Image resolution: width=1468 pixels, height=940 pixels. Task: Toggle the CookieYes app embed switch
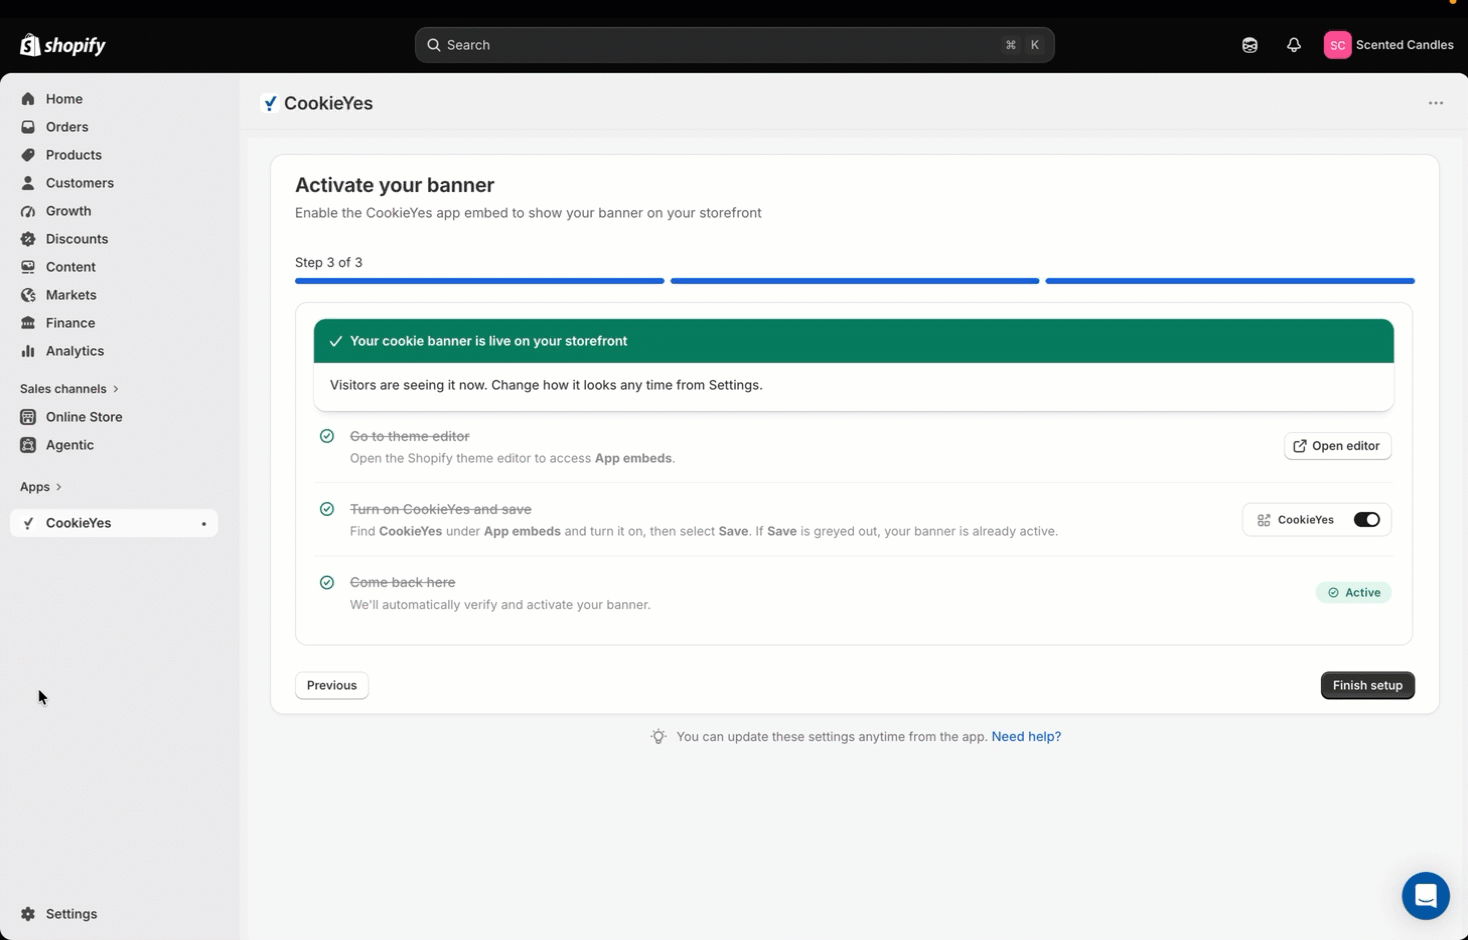1367,520
